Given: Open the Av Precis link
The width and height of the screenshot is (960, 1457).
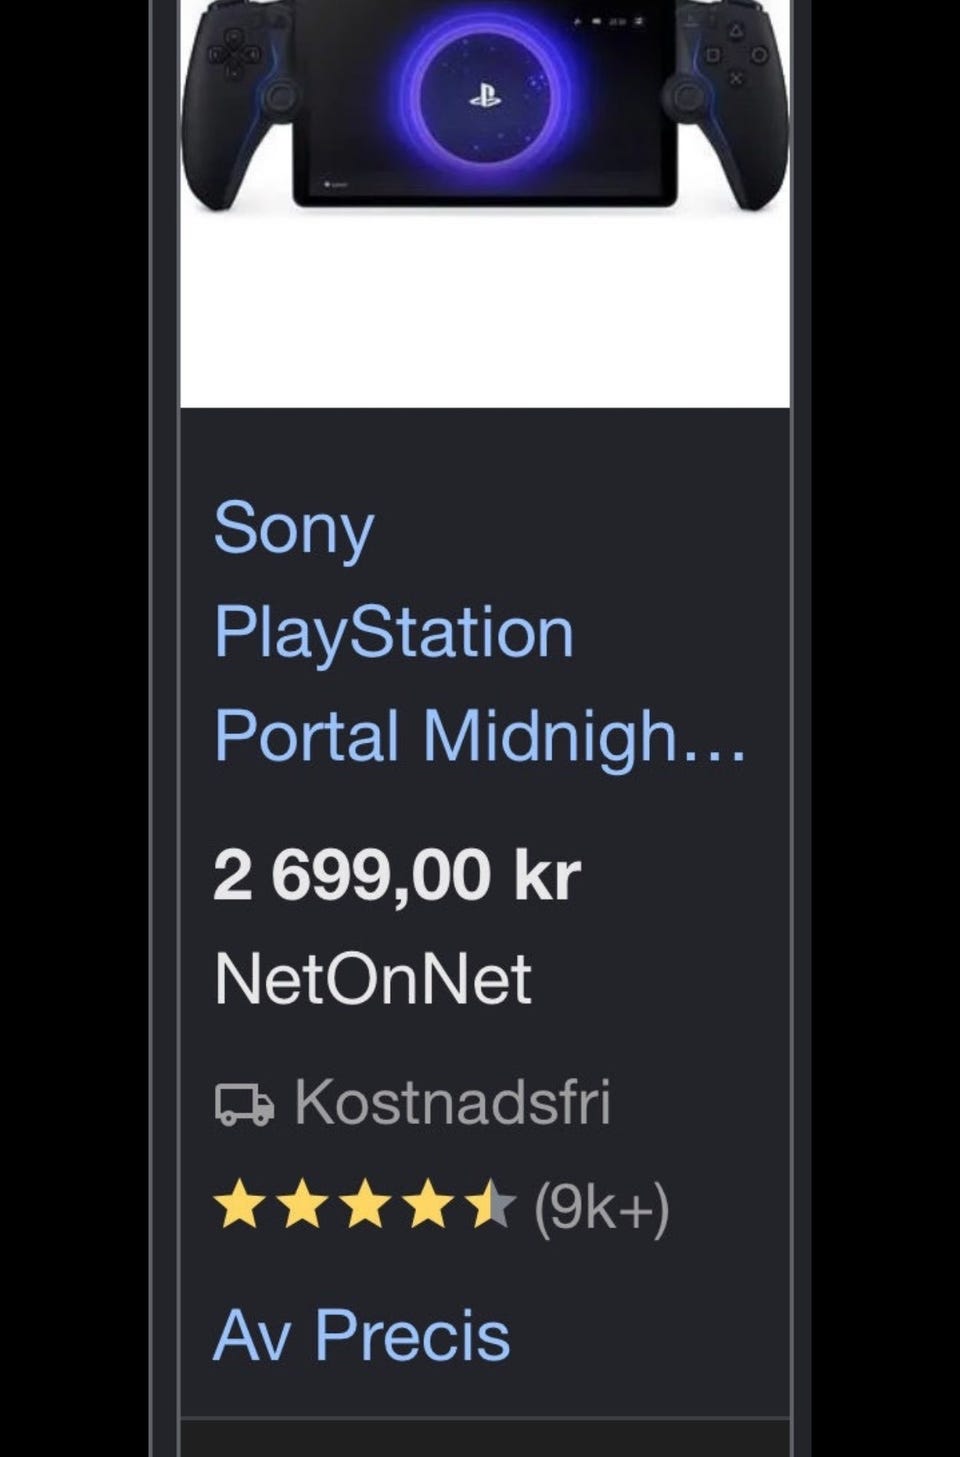Looking at the screenshot, I should (x=362, y=1335).
